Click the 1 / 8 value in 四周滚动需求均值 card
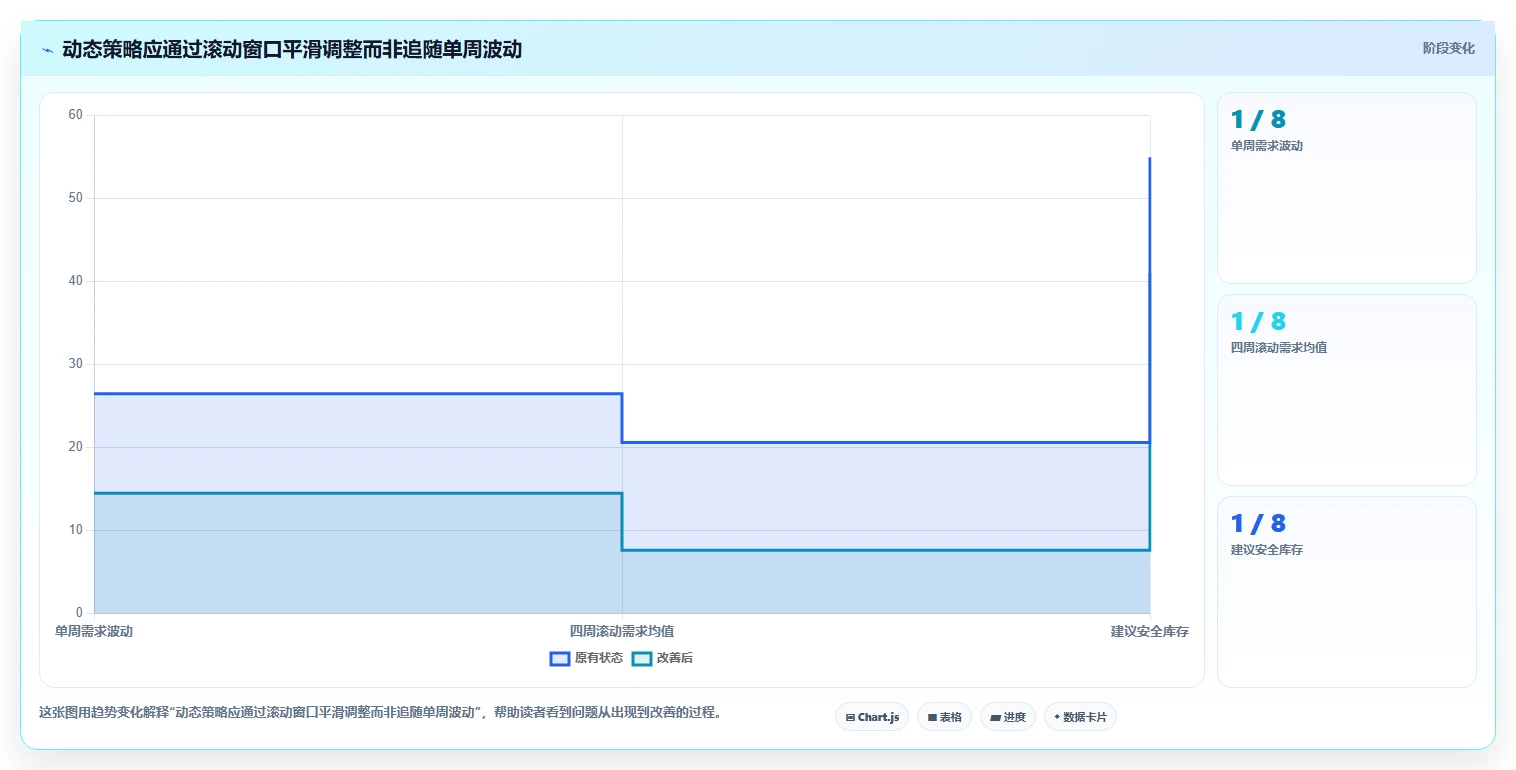 1258,322
